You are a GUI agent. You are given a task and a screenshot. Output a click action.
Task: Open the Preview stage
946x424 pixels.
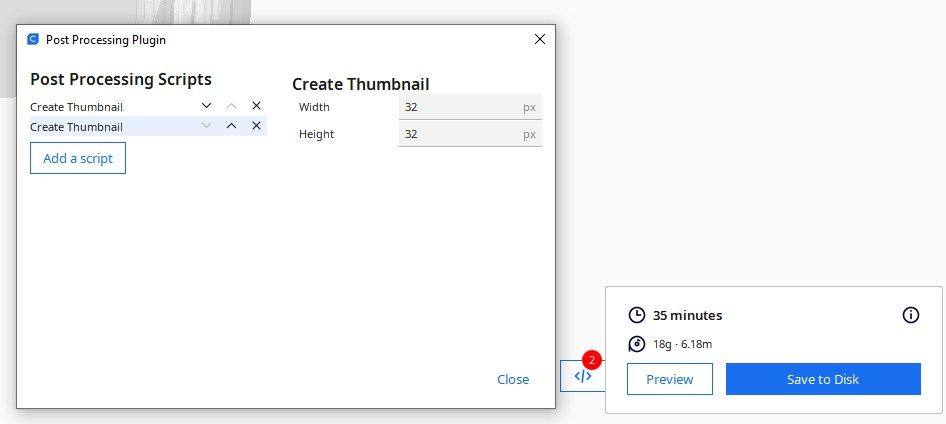(x=669, y=379)
